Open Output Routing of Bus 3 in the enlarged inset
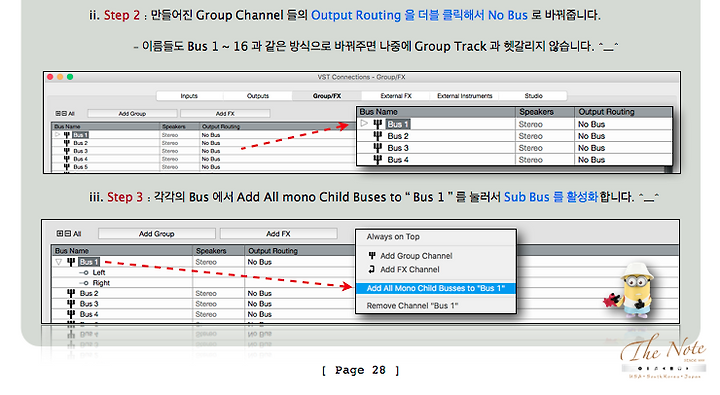This screenshot has height=395, width=720. coord(591,148)
